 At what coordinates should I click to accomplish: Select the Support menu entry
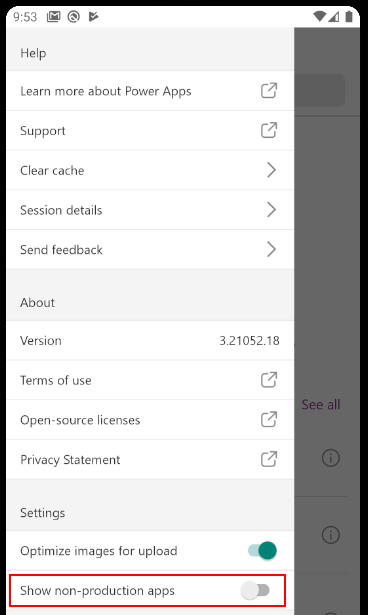pos(150,131)
